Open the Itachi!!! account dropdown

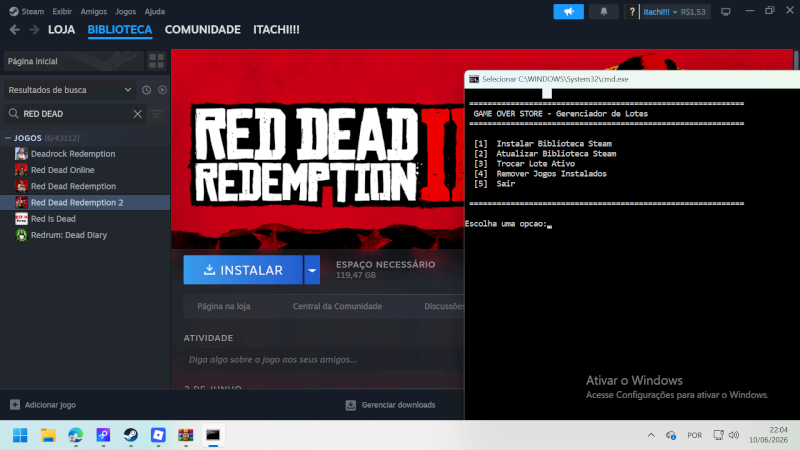(660, 12)
